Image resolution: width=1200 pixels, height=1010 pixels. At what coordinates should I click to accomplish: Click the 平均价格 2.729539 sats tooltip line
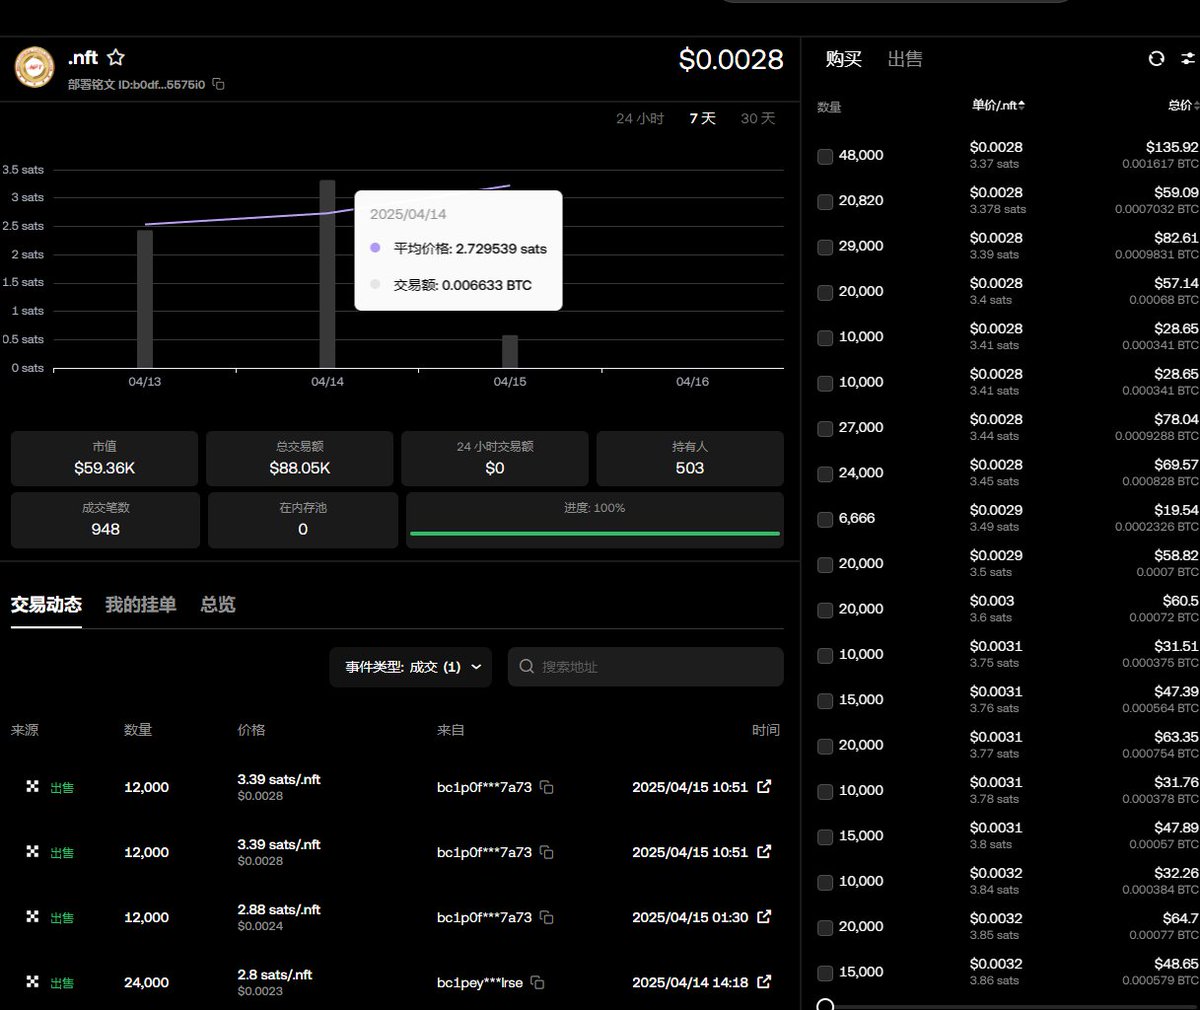(459, 249)
